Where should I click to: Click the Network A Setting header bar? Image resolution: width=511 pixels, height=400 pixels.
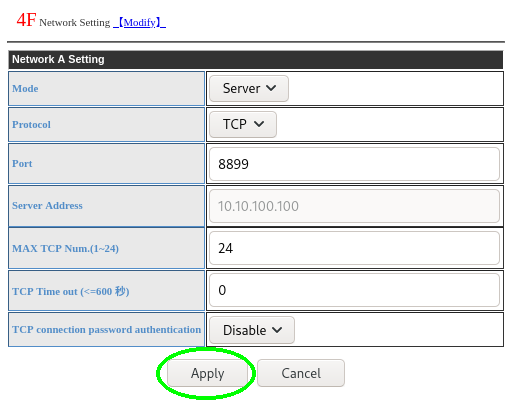point(256,60)
